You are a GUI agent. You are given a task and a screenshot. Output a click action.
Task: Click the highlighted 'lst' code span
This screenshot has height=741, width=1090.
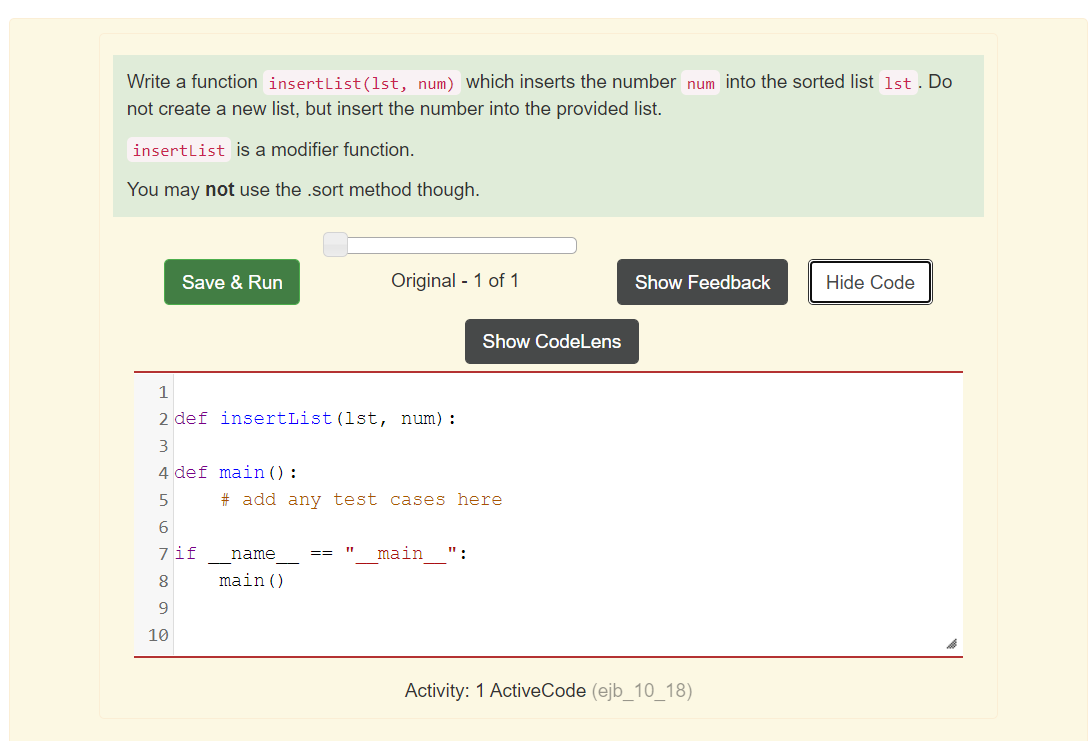pos(897,82)
